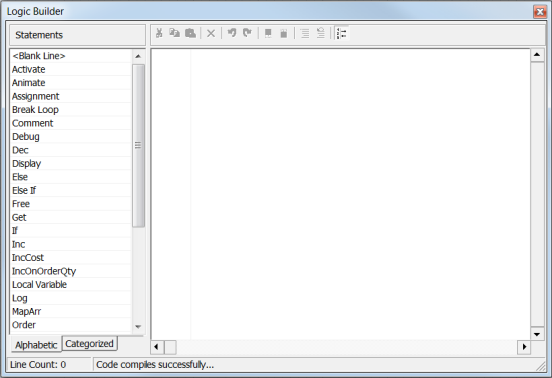Toggle the line numbers toolbar button

point(341,33)
